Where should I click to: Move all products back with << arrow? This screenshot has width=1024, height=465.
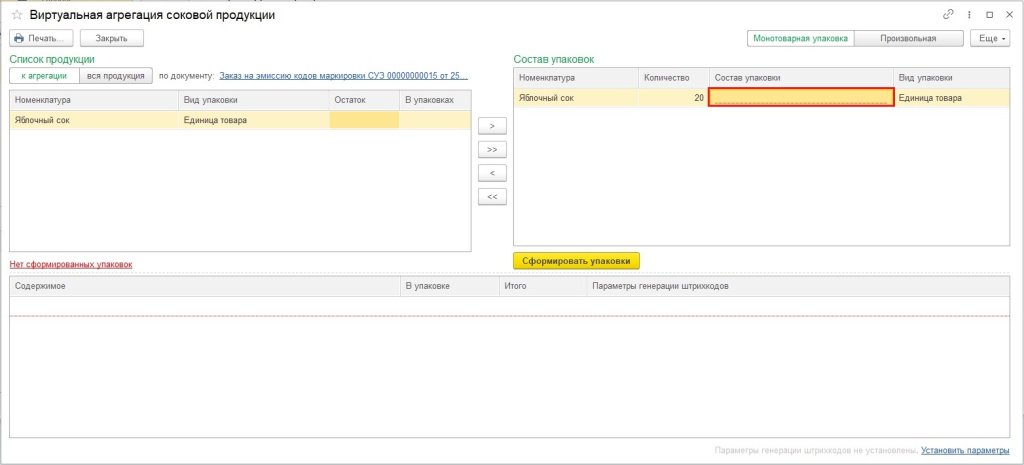pos(492,197)
